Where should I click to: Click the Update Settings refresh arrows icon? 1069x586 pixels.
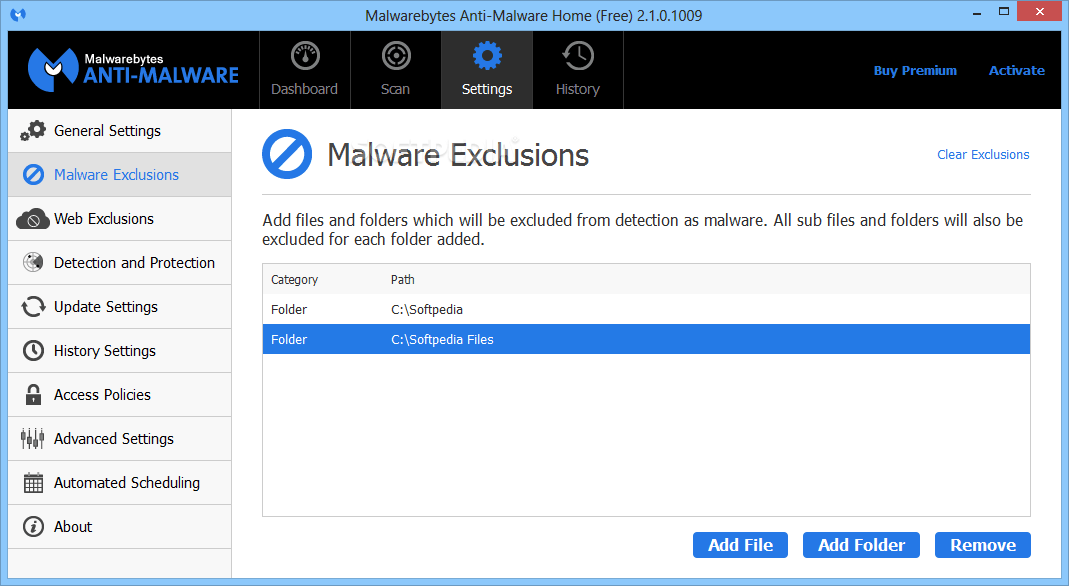(33, 307)
